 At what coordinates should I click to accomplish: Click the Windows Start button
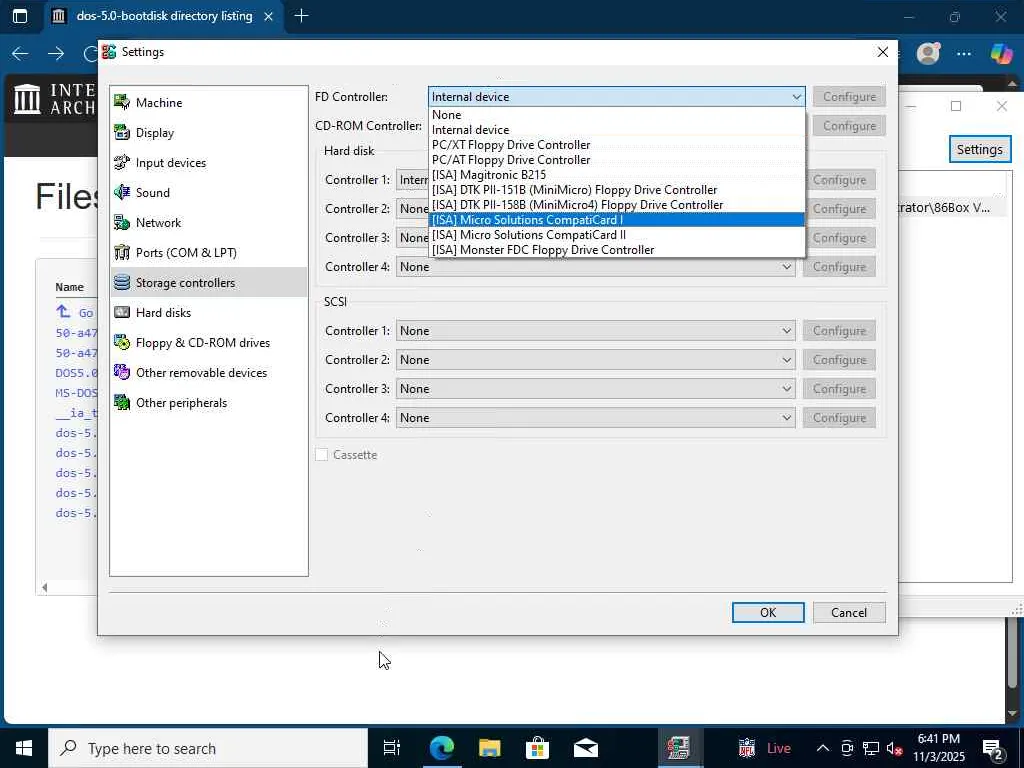coord(24,748)
